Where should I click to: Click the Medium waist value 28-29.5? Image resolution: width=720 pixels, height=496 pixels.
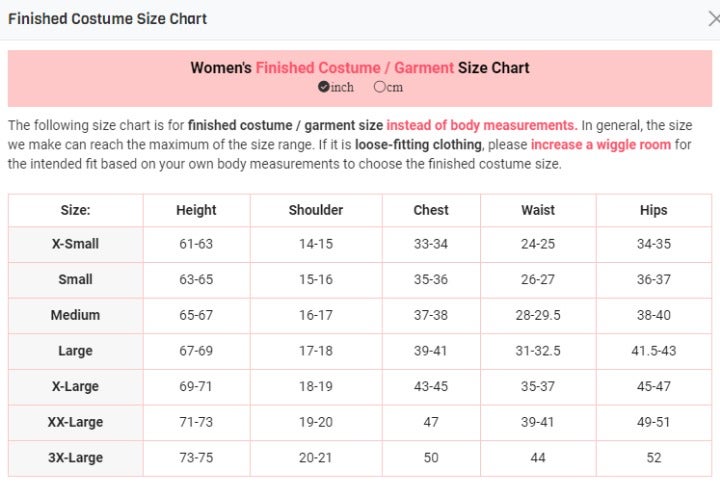tap(538, 315)
